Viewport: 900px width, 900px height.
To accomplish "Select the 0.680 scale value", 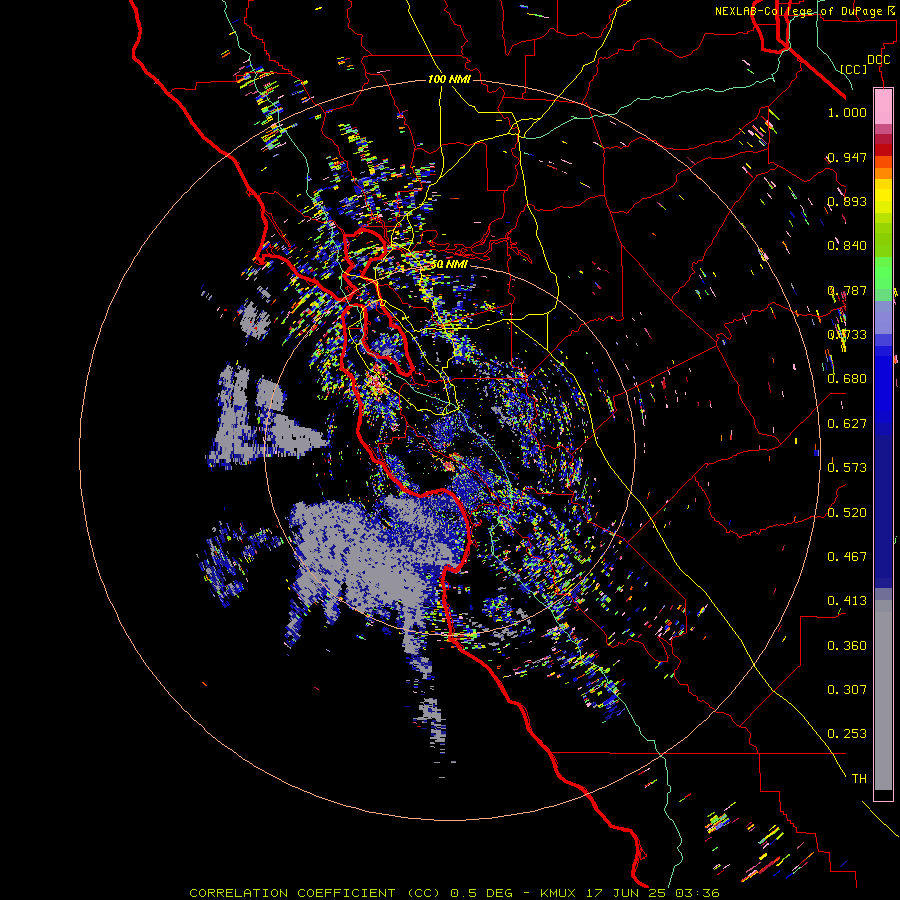I will coord(847,379).
